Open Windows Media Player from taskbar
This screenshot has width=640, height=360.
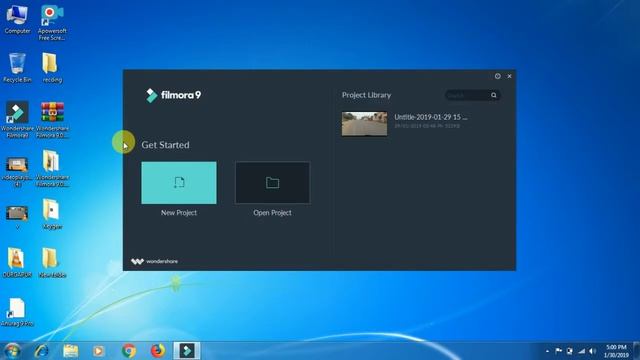(98, 351)
